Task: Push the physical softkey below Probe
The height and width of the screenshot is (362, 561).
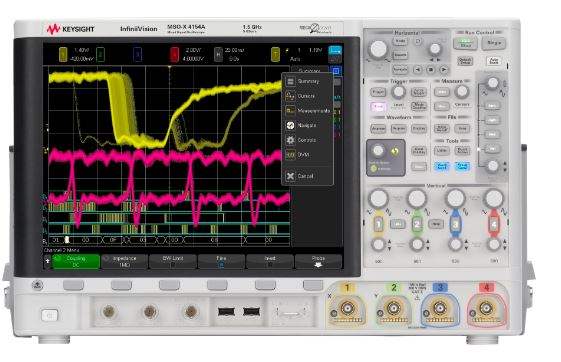Action: tap(313, 285)
